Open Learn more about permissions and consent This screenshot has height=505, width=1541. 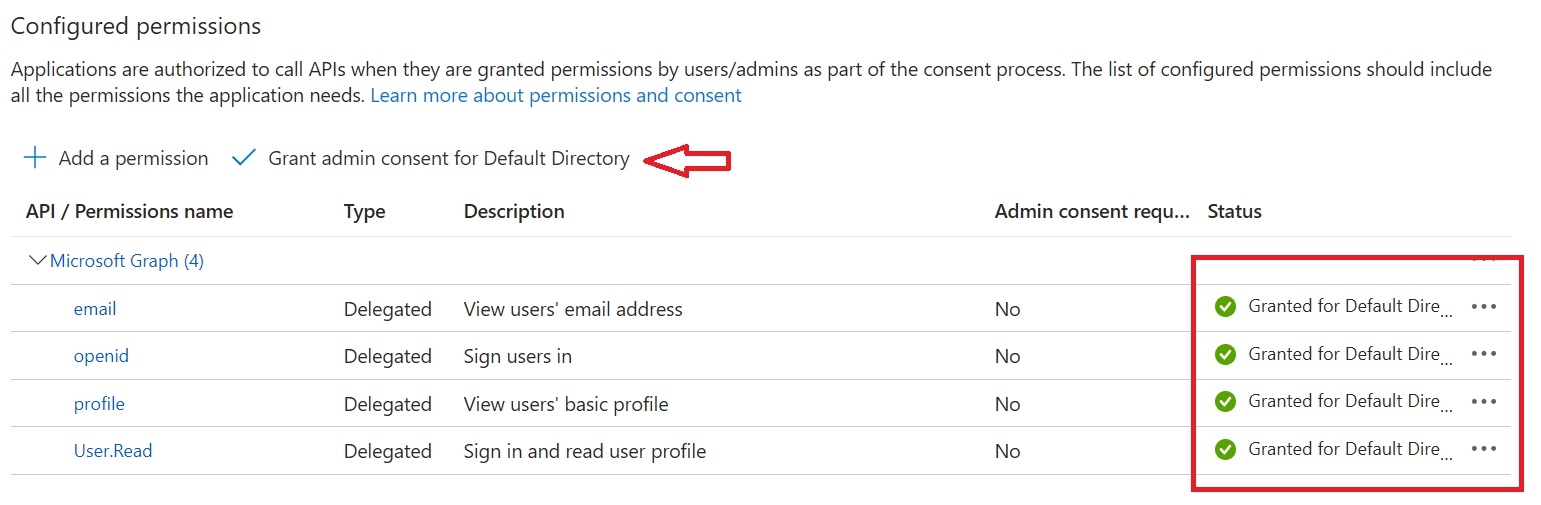coord(556,96)
